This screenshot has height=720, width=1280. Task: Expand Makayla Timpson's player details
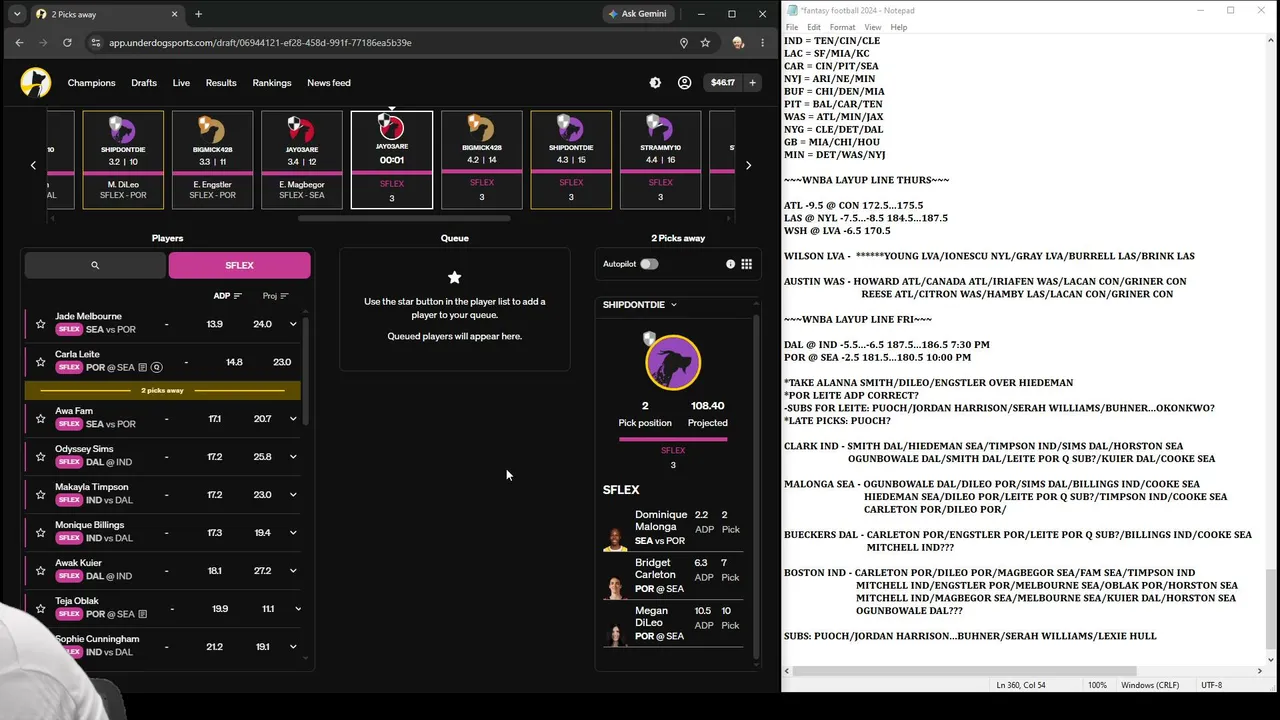pyautogui.click(x=293, y=495)
